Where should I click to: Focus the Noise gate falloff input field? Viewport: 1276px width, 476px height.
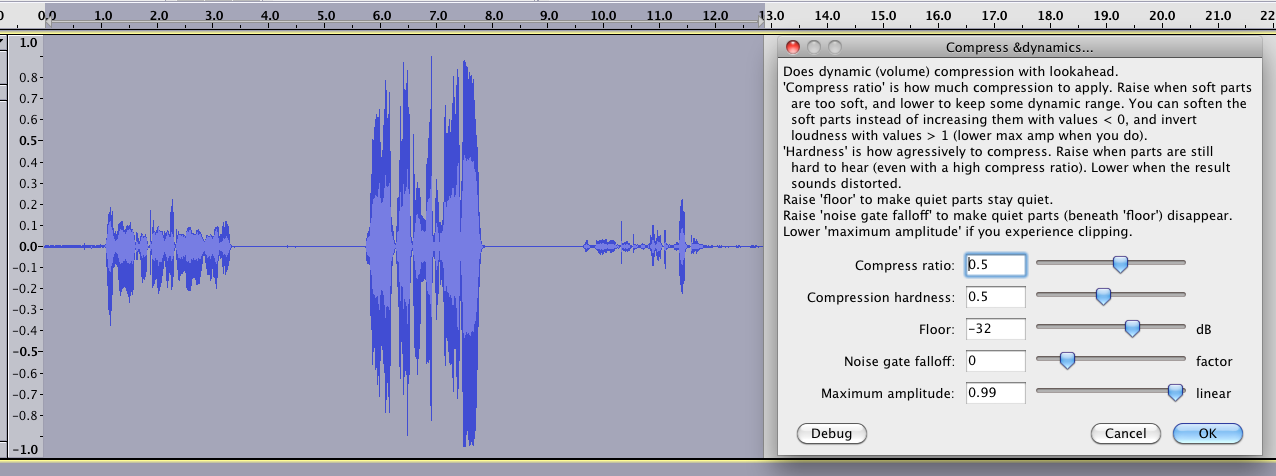pos(996,361)
